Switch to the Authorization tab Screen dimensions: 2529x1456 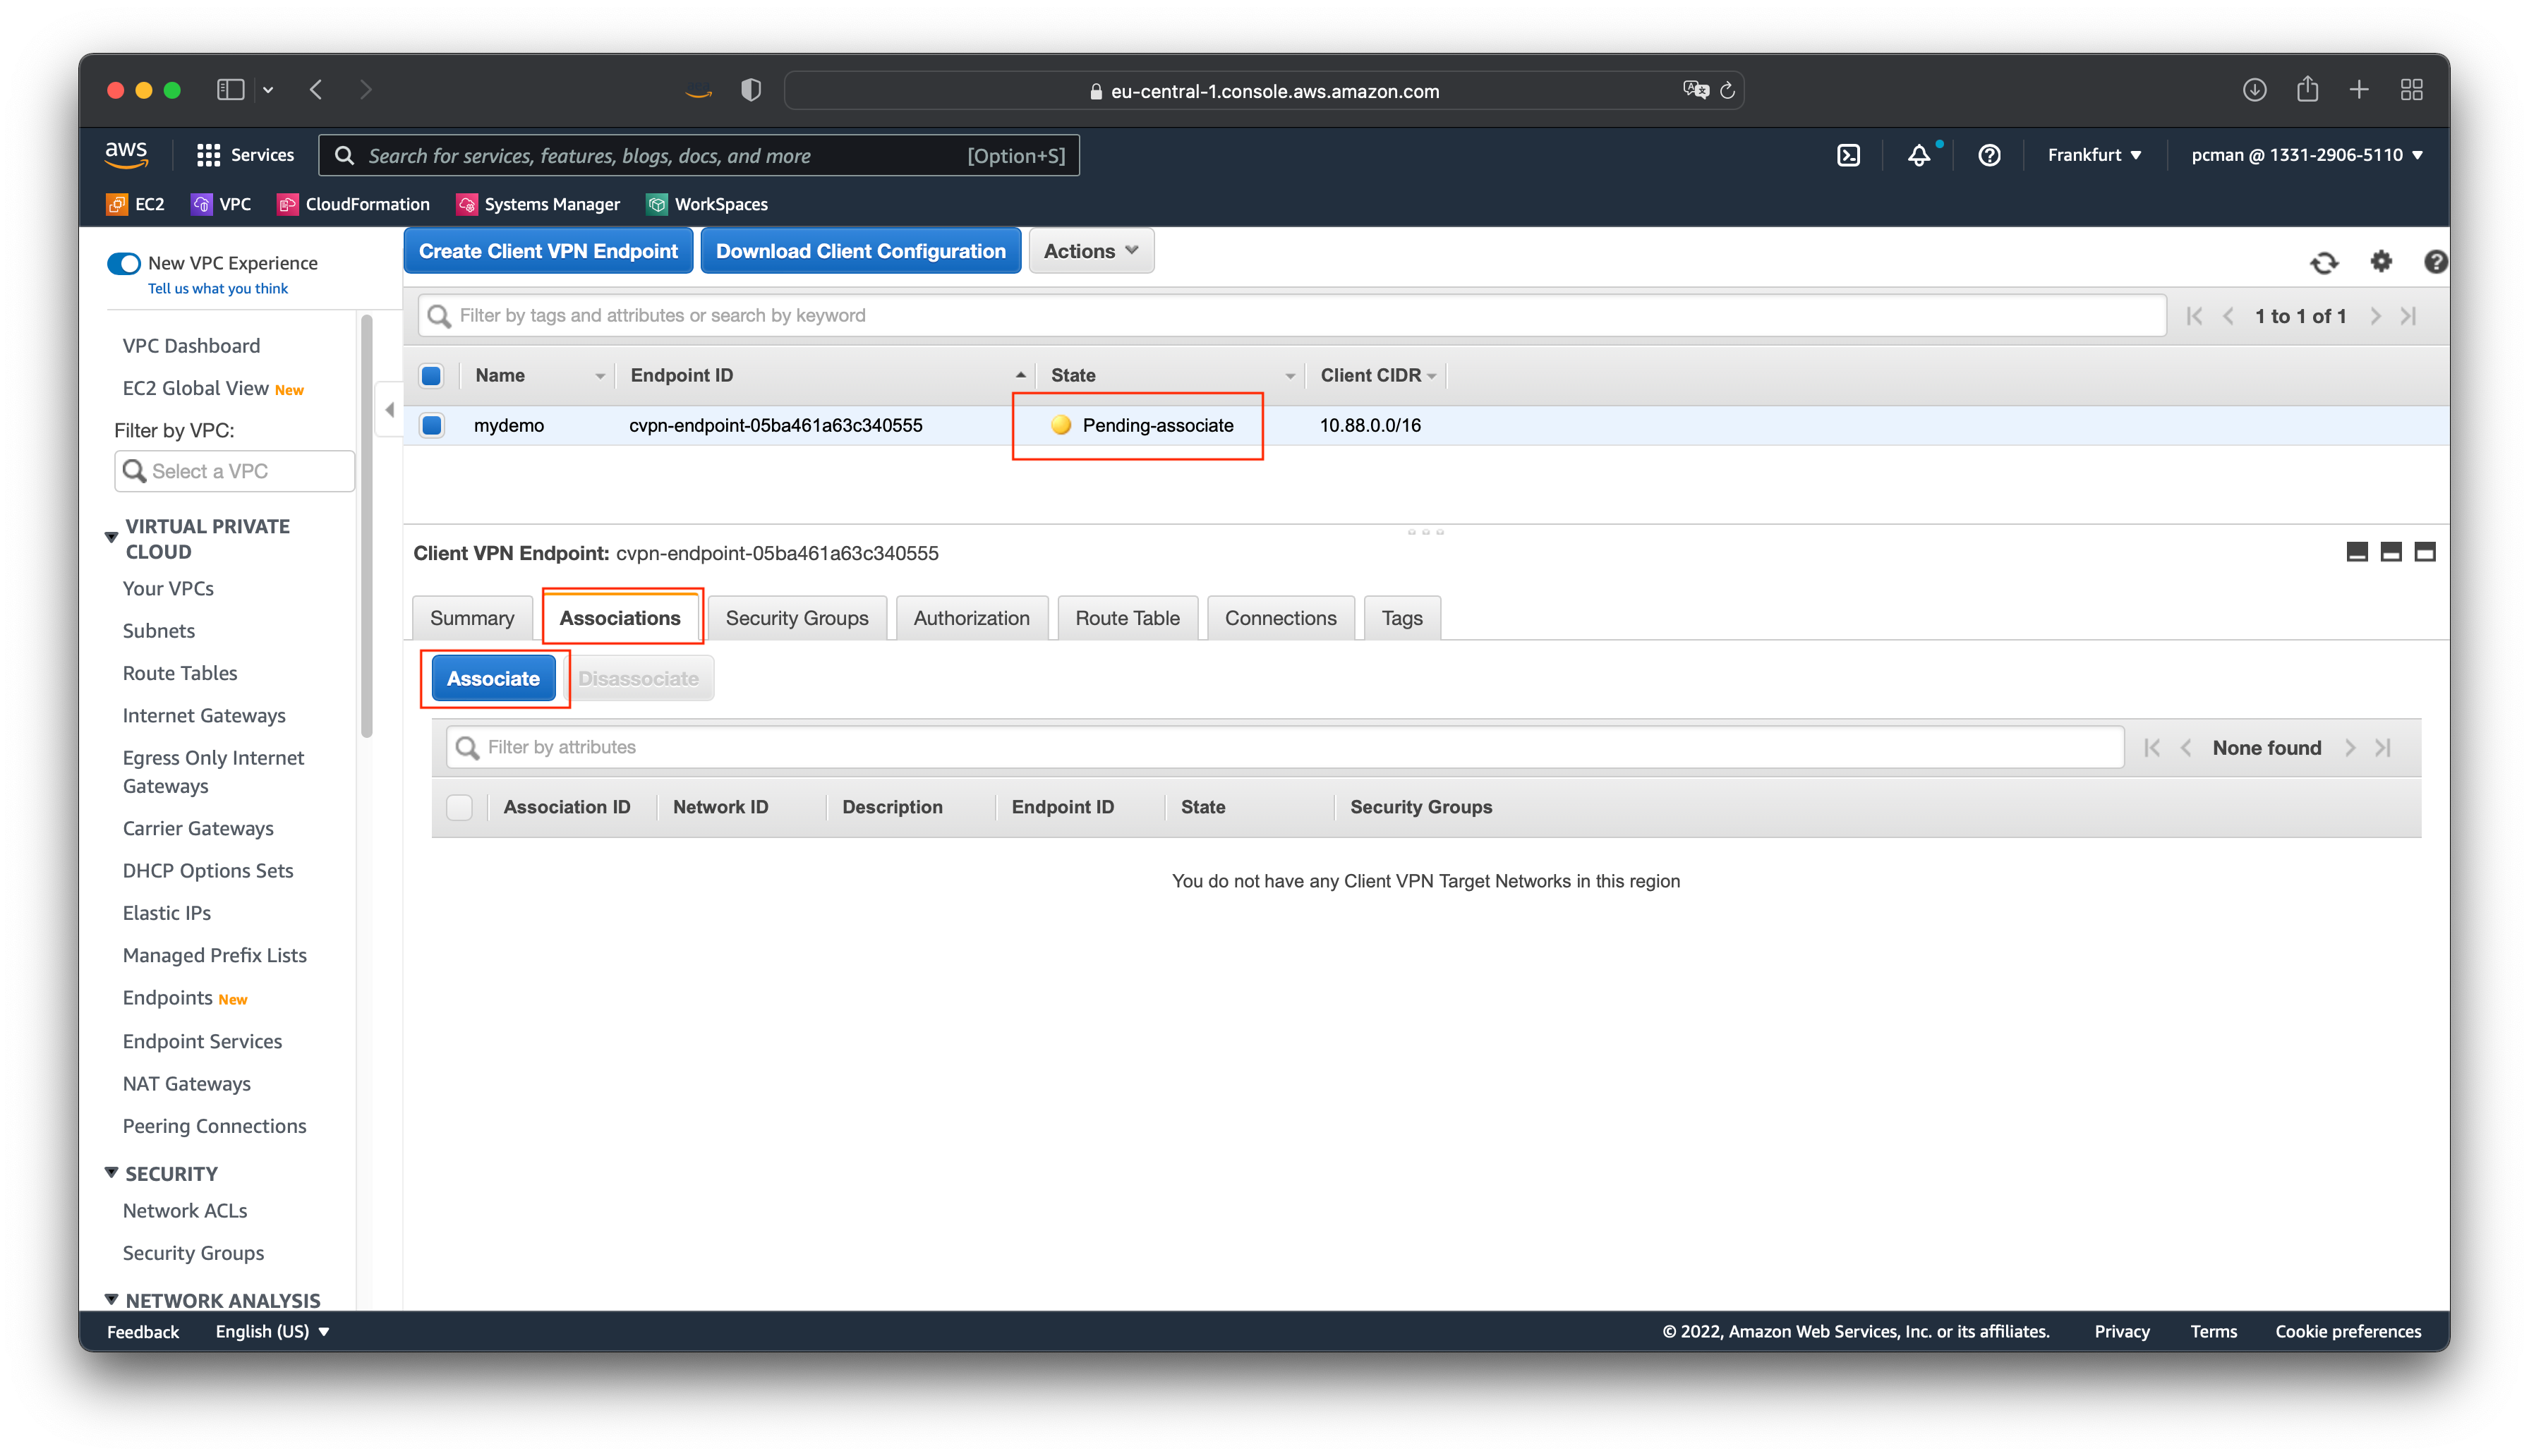(971, 618)
